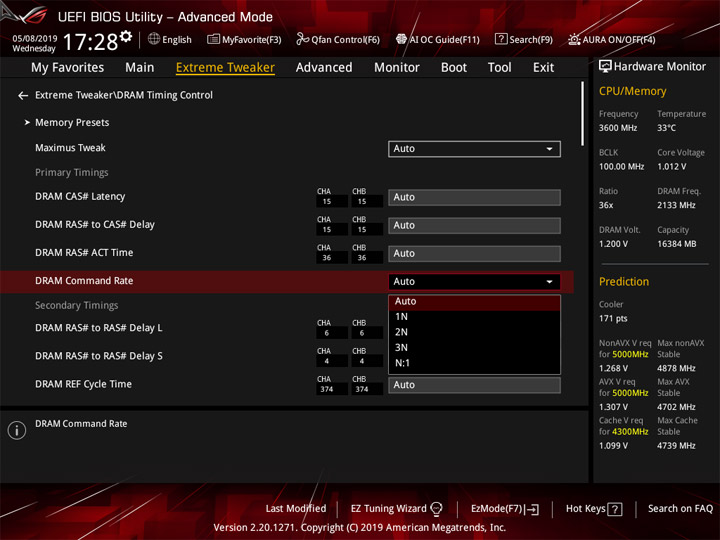Launch AI OC Guide brain icon

401,39
